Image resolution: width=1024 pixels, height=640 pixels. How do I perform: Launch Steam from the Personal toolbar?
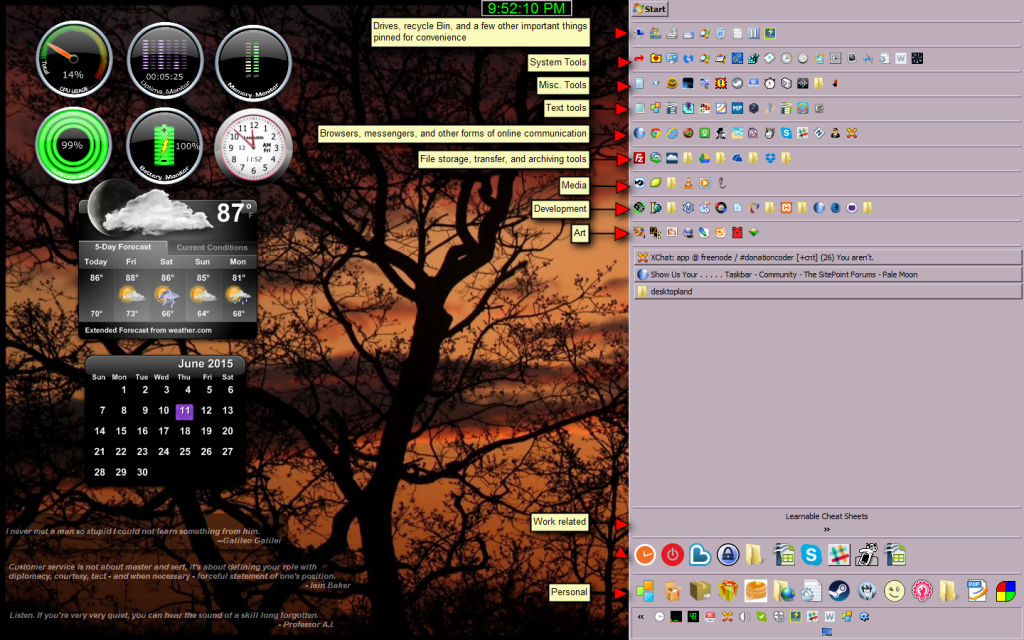pos(838,591)
